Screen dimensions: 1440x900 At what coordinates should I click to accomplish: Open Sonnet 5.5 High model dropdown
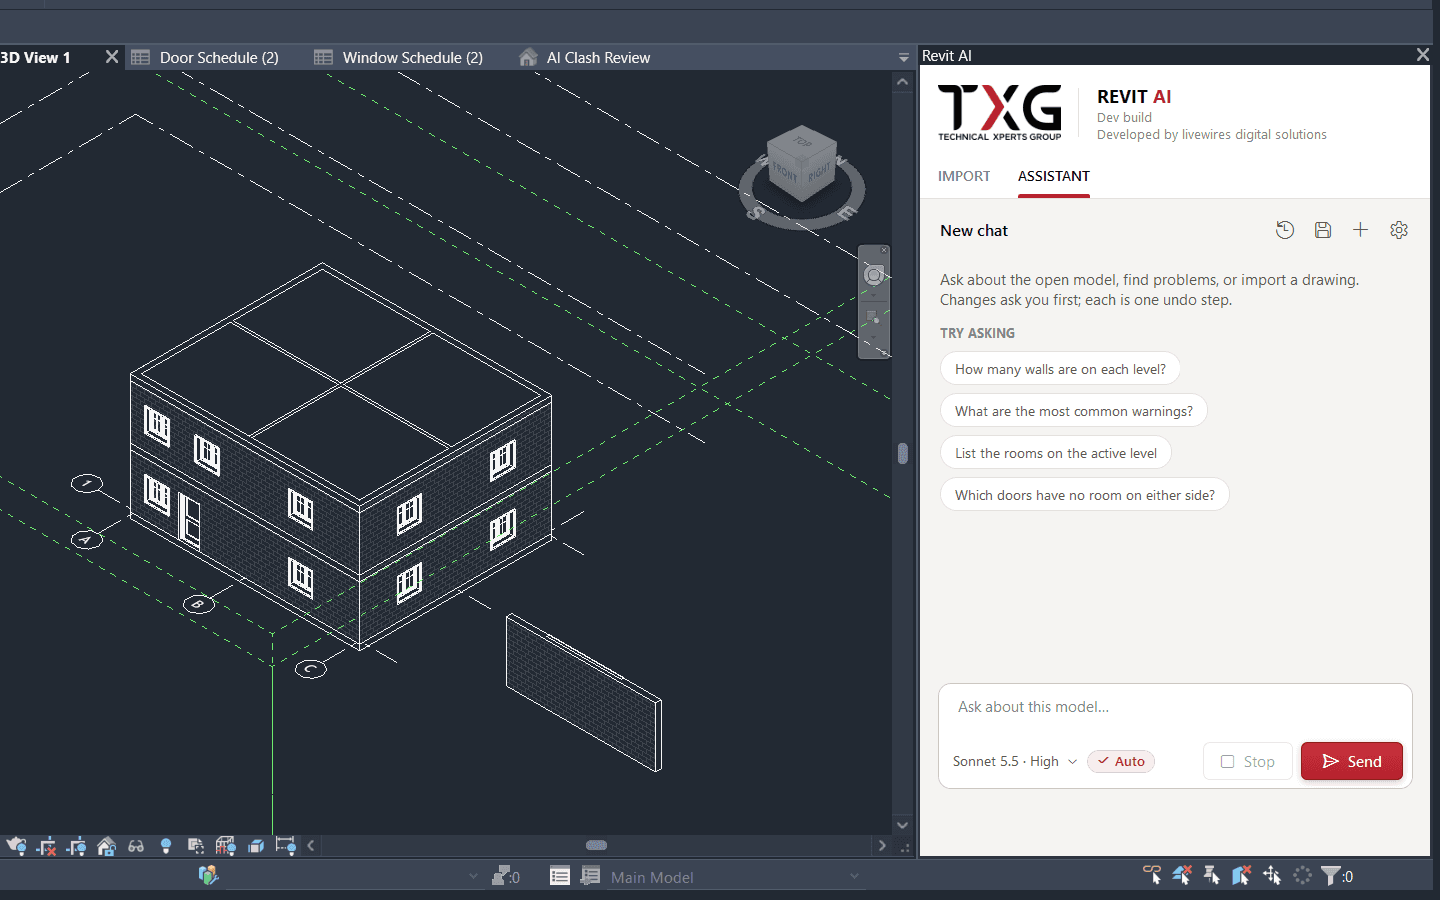(x=1014, y=761)
